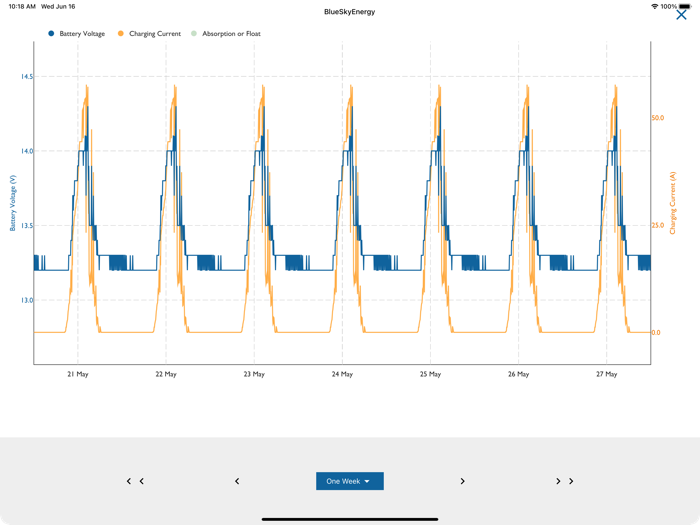Click the Charging Current (A) axis title
The image size is (700, 525).
point(673,203)
